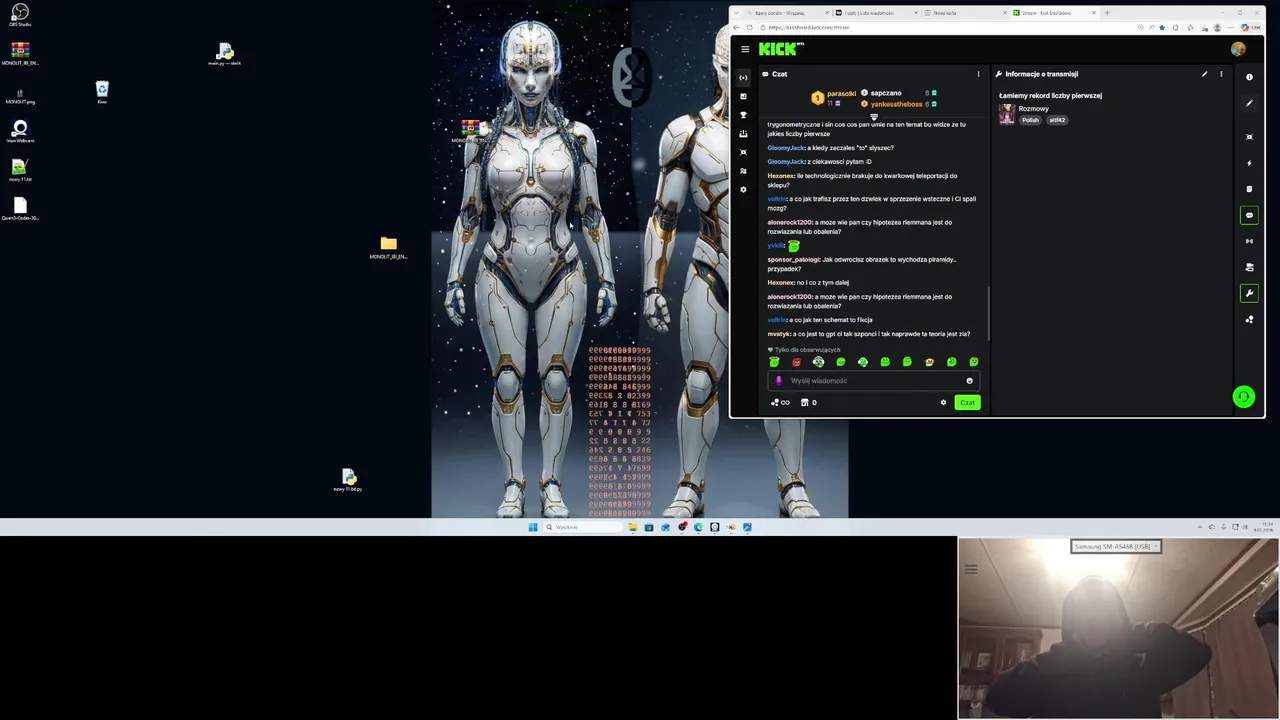The image size is (1280, 720).
Task: Click username sponsor_patologi in chat
Action: (793, 259)
